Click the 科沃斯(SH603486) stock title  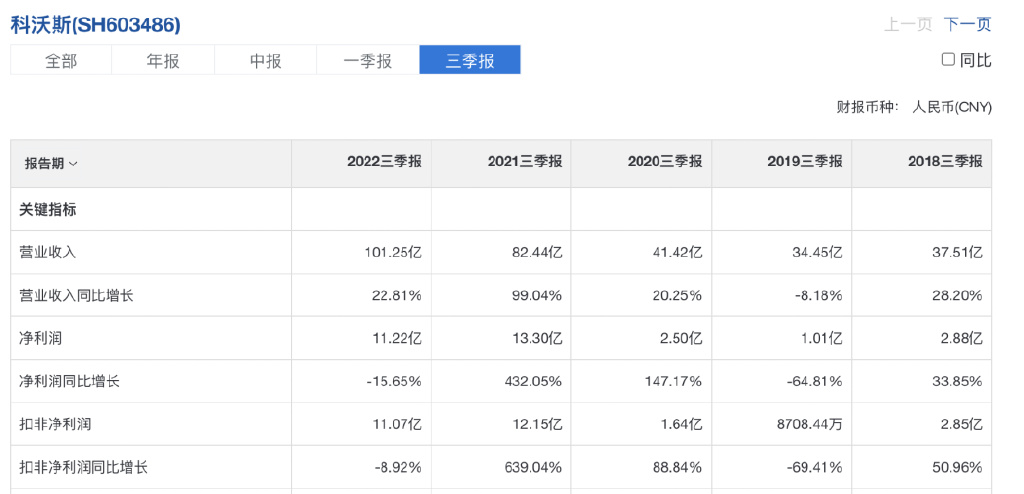pyautogui.click(x=96, y=24)
